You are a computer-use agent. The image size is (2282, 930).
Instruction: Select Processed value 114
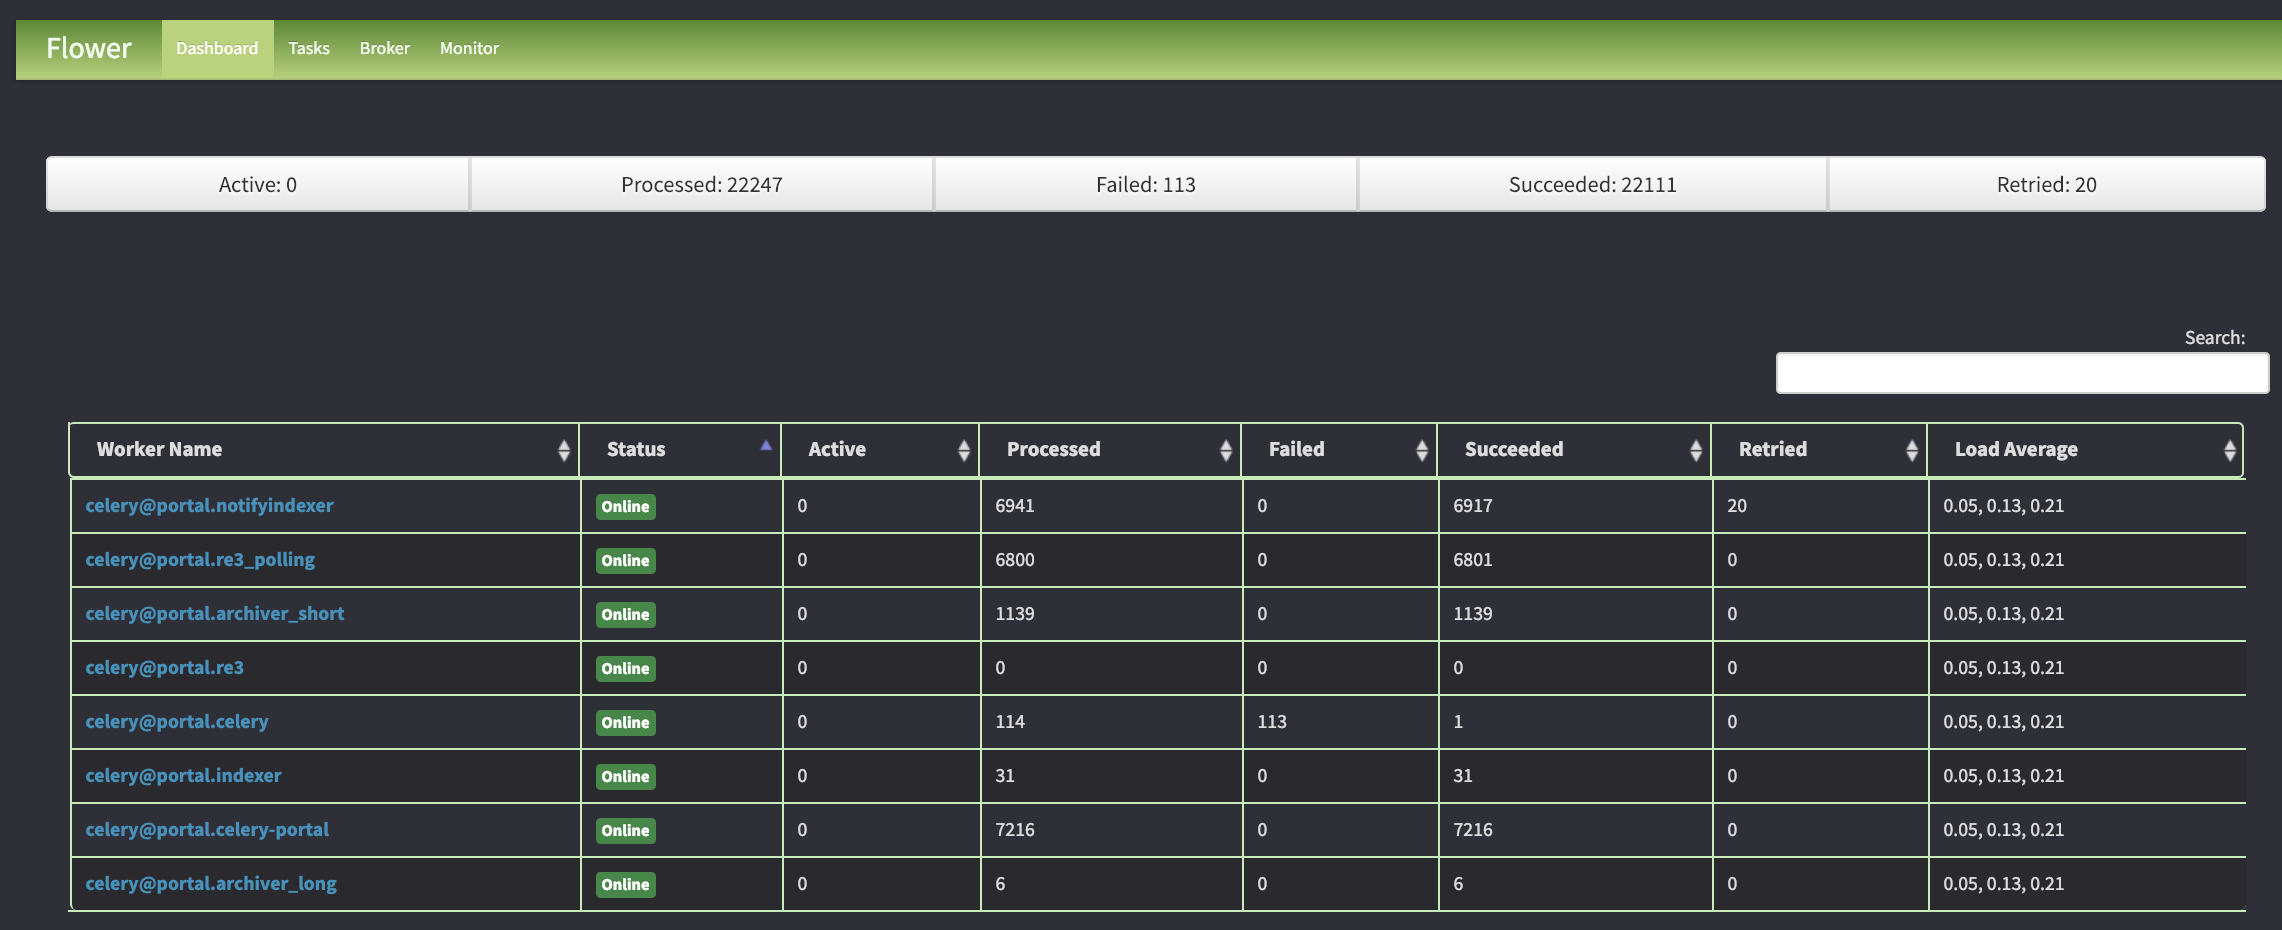tap(1010, 722)
